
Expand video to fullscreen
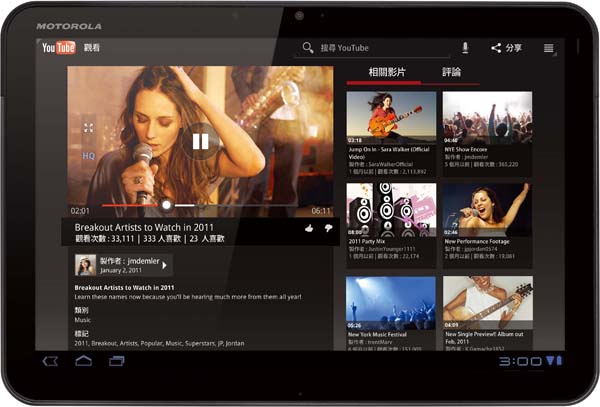[88, 128]
